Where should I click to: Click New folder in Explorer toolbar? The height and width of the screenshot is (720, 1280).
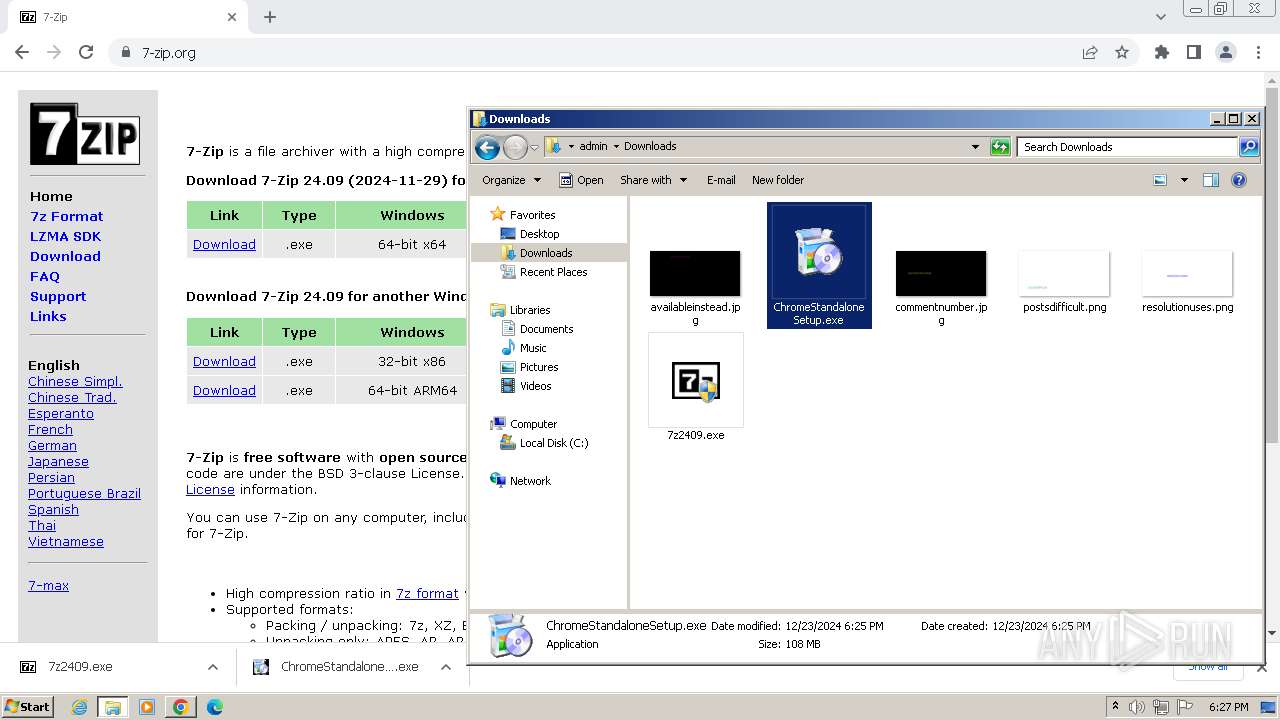(778, 180)
